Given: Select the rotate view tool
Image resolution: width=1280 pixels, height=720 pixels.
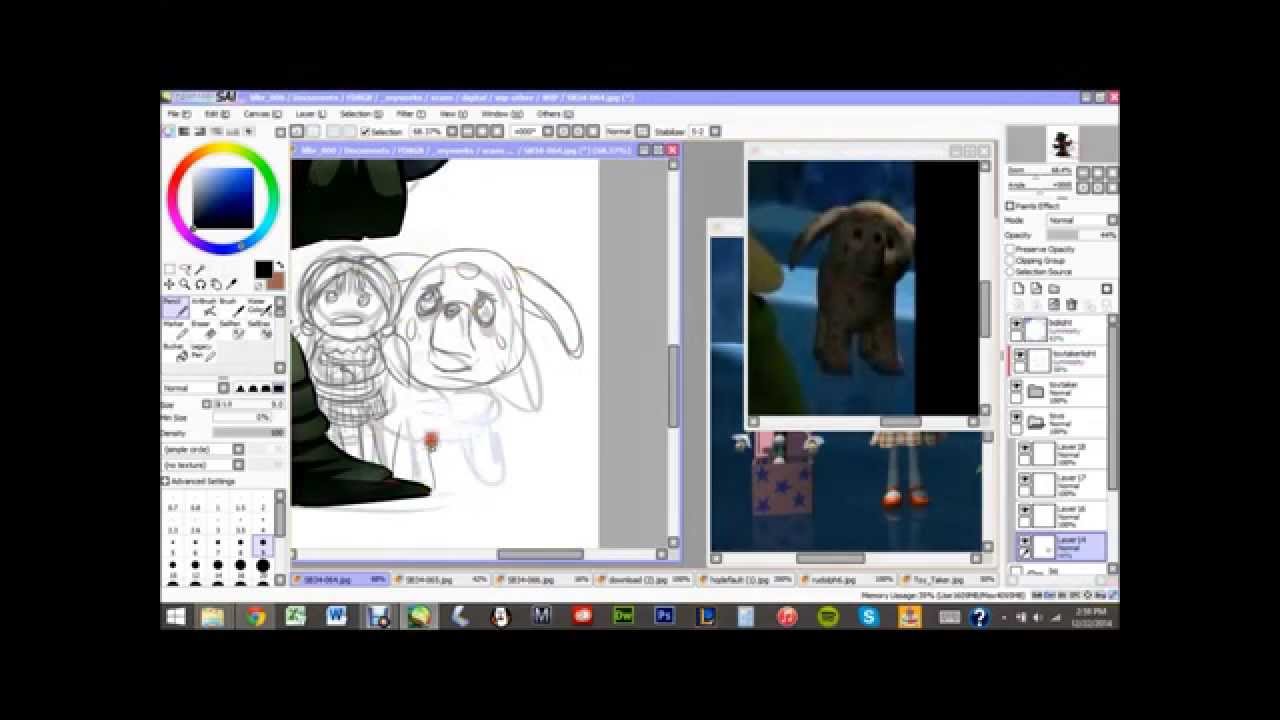Looking at the screenshot, I should (200, 284).
